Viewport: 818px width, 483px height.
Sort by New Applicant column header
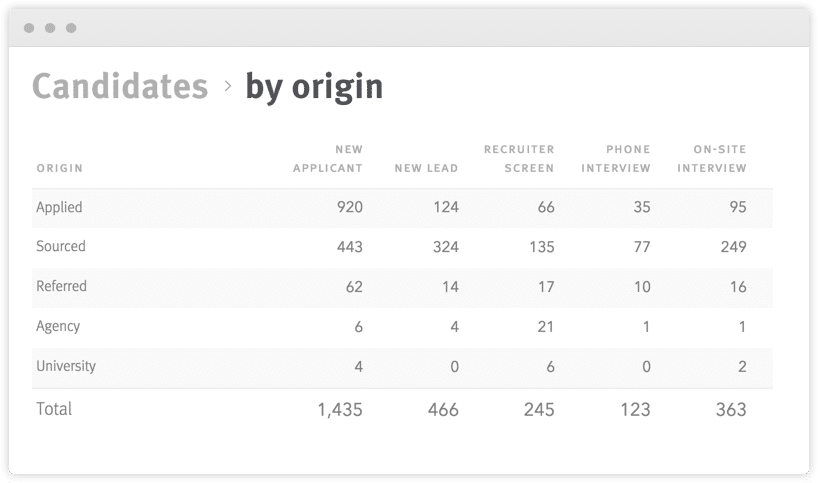328,159
